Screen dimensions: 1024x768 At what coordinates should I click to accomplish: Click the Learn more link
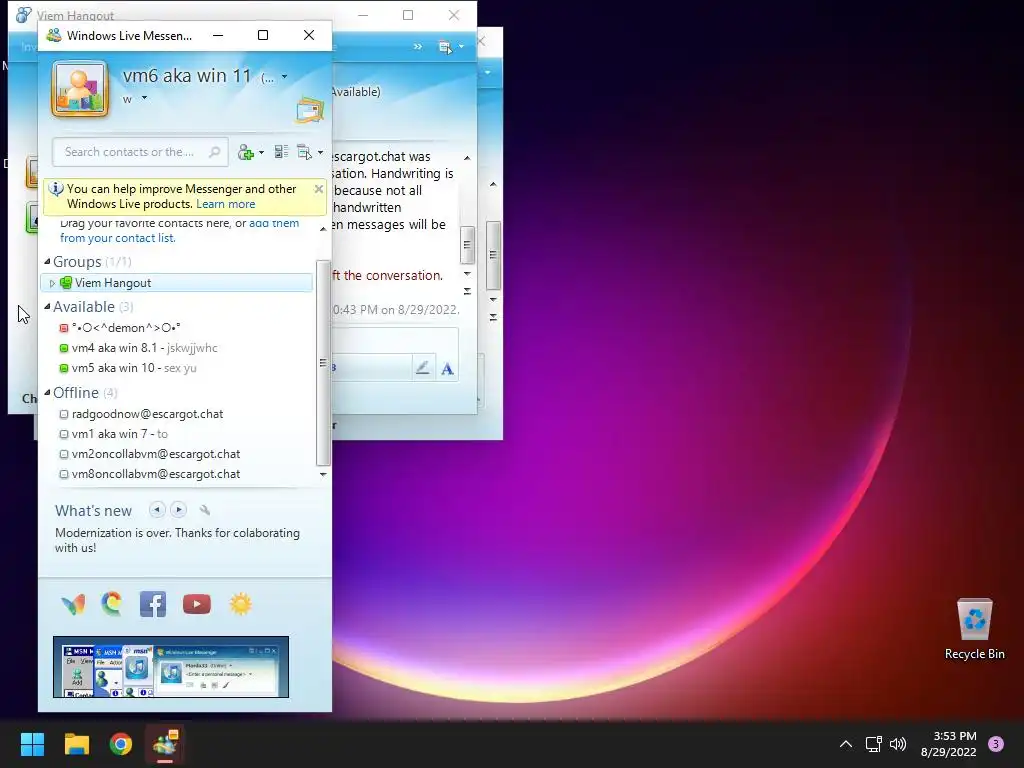[225, 204]
